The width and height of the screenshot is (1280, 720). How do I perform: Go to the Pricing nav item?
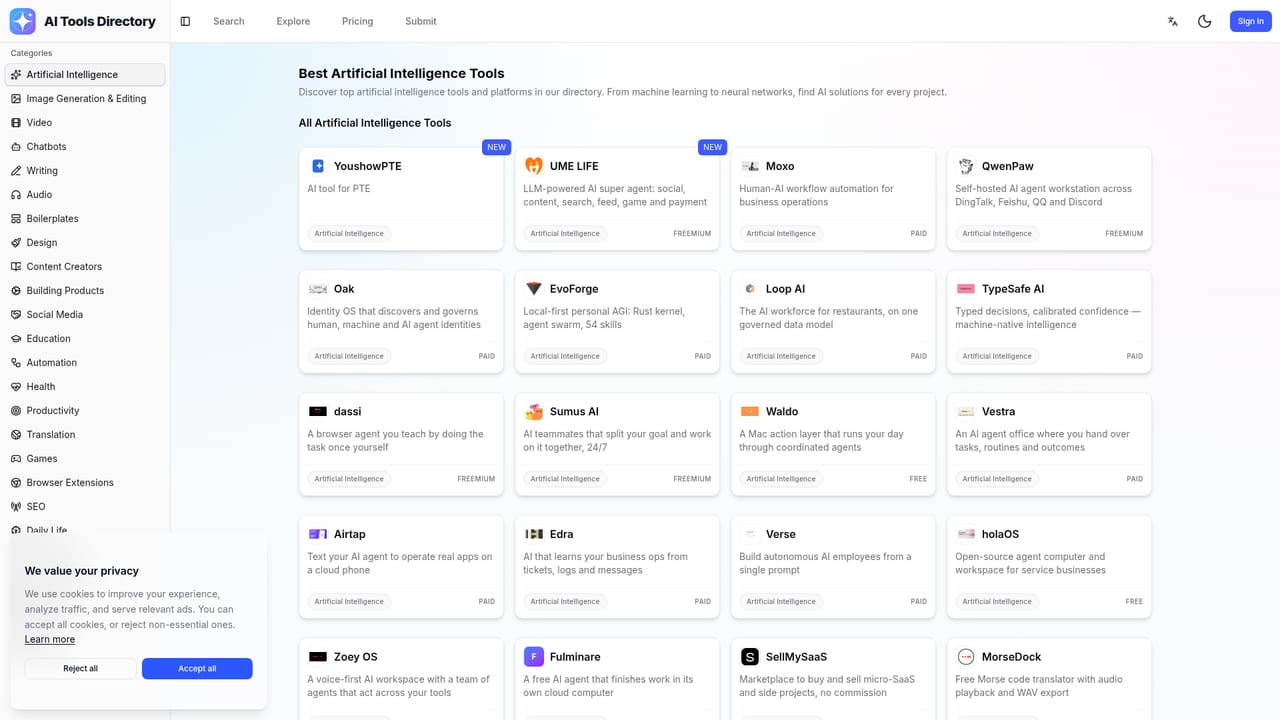(x=357, y=21)
